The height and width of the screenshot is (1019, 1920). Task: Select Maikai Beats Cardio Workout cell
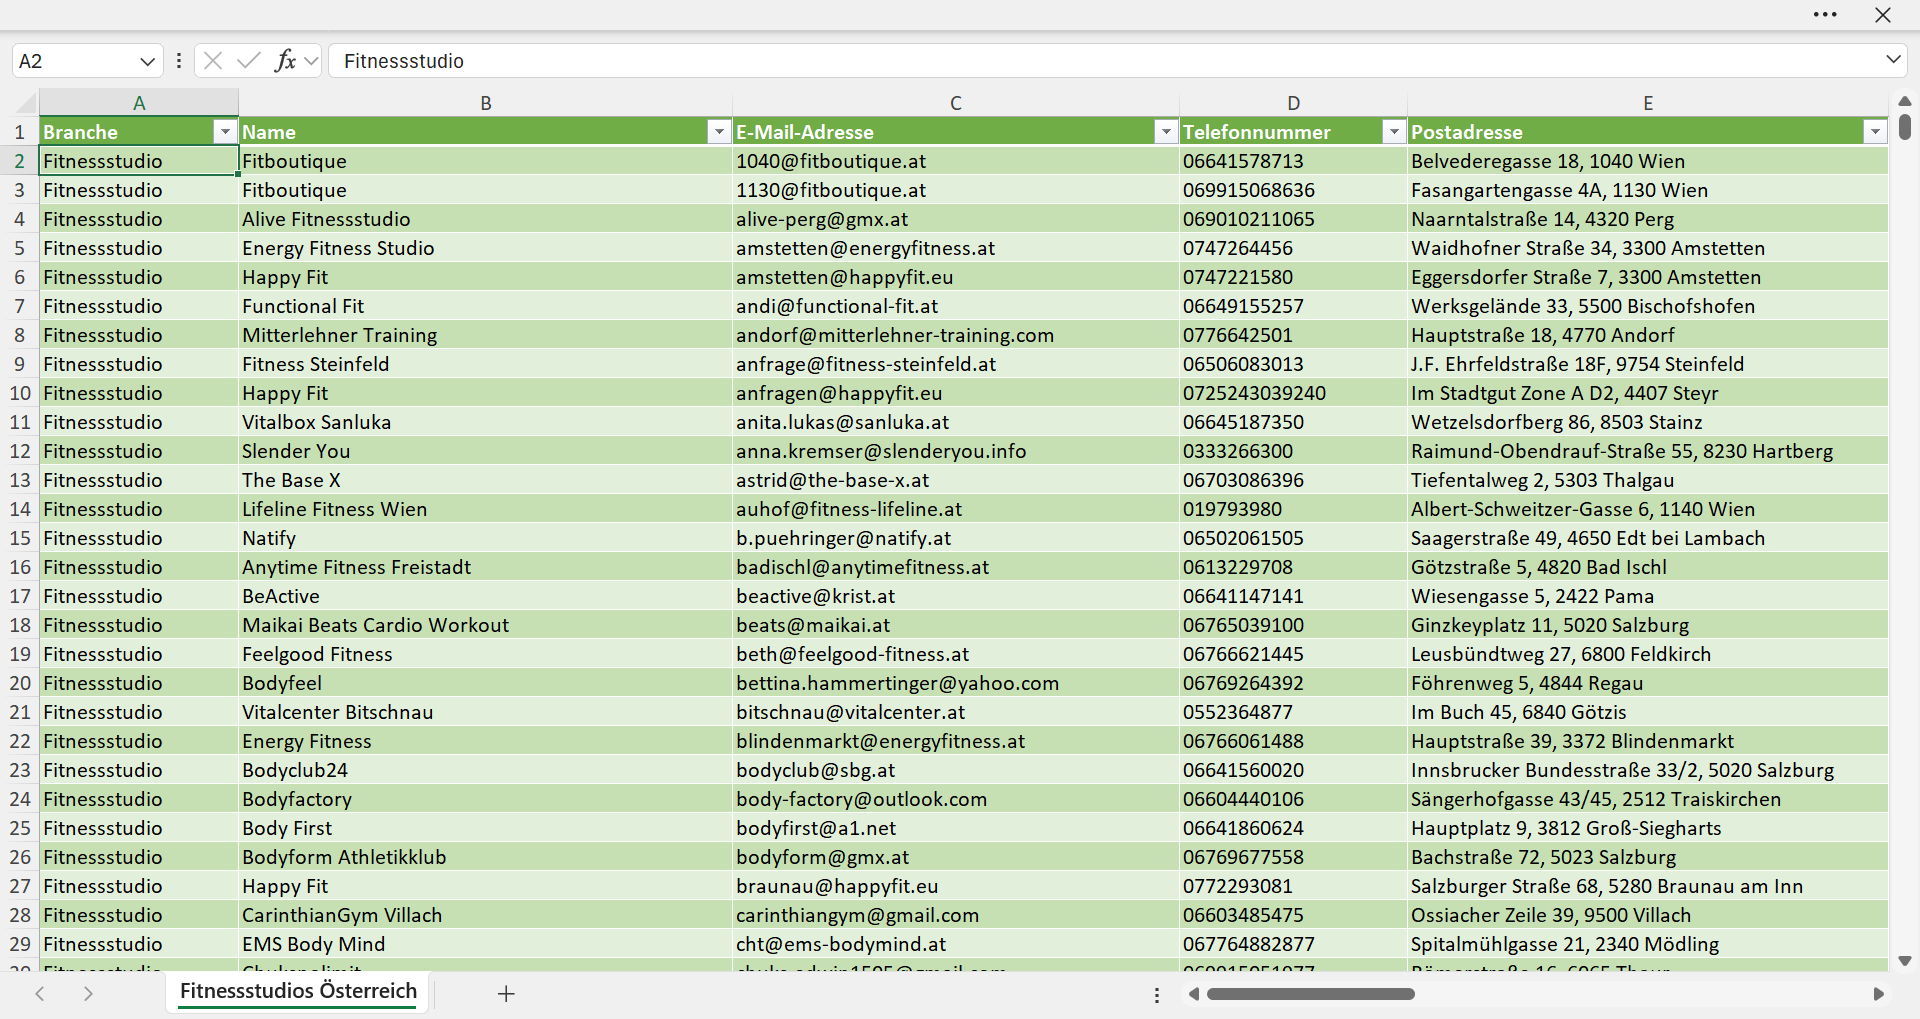pos(486,625)
